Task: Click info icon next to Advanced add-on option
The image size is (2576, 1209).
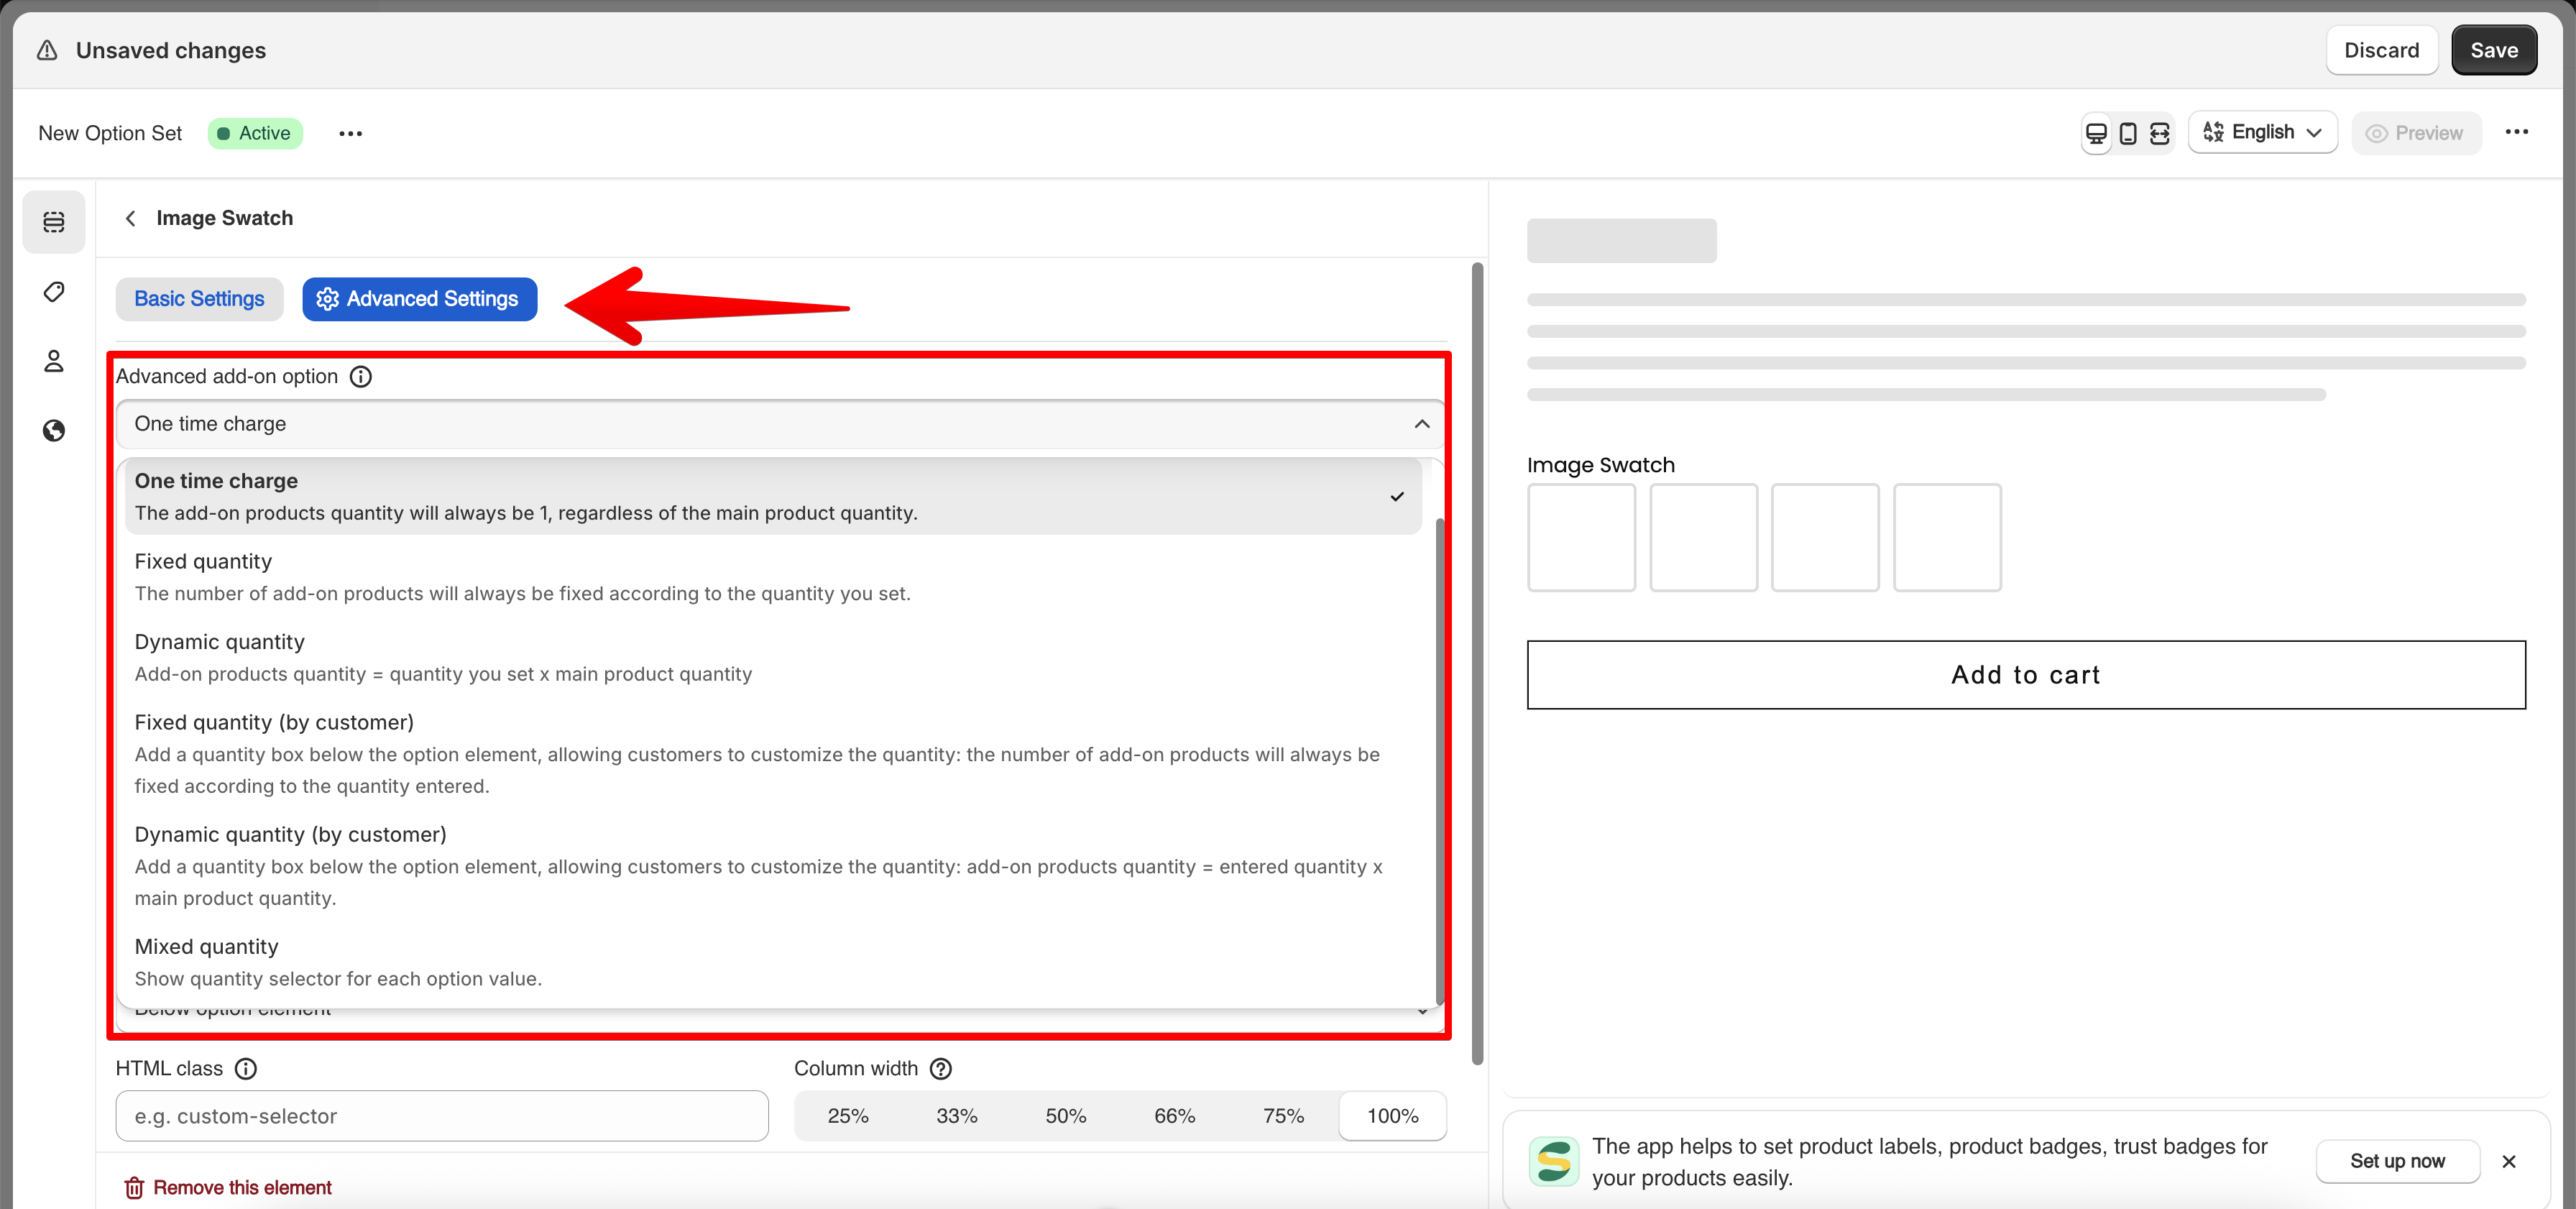Action: click(x=361, y=376)
